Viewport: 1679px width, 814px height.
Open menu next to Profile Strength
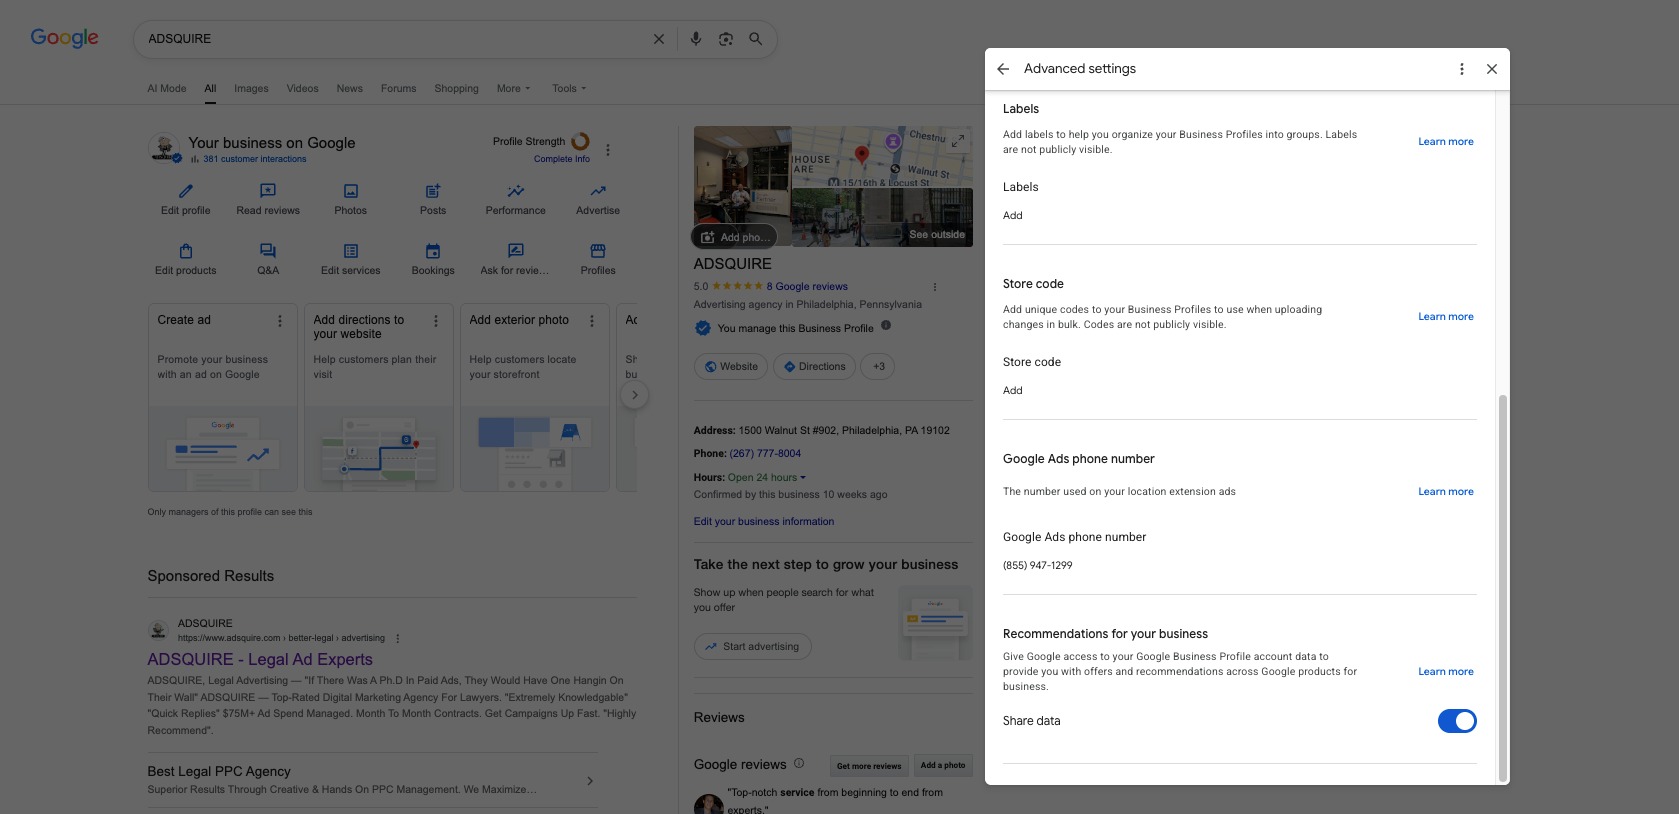point(608,150)
